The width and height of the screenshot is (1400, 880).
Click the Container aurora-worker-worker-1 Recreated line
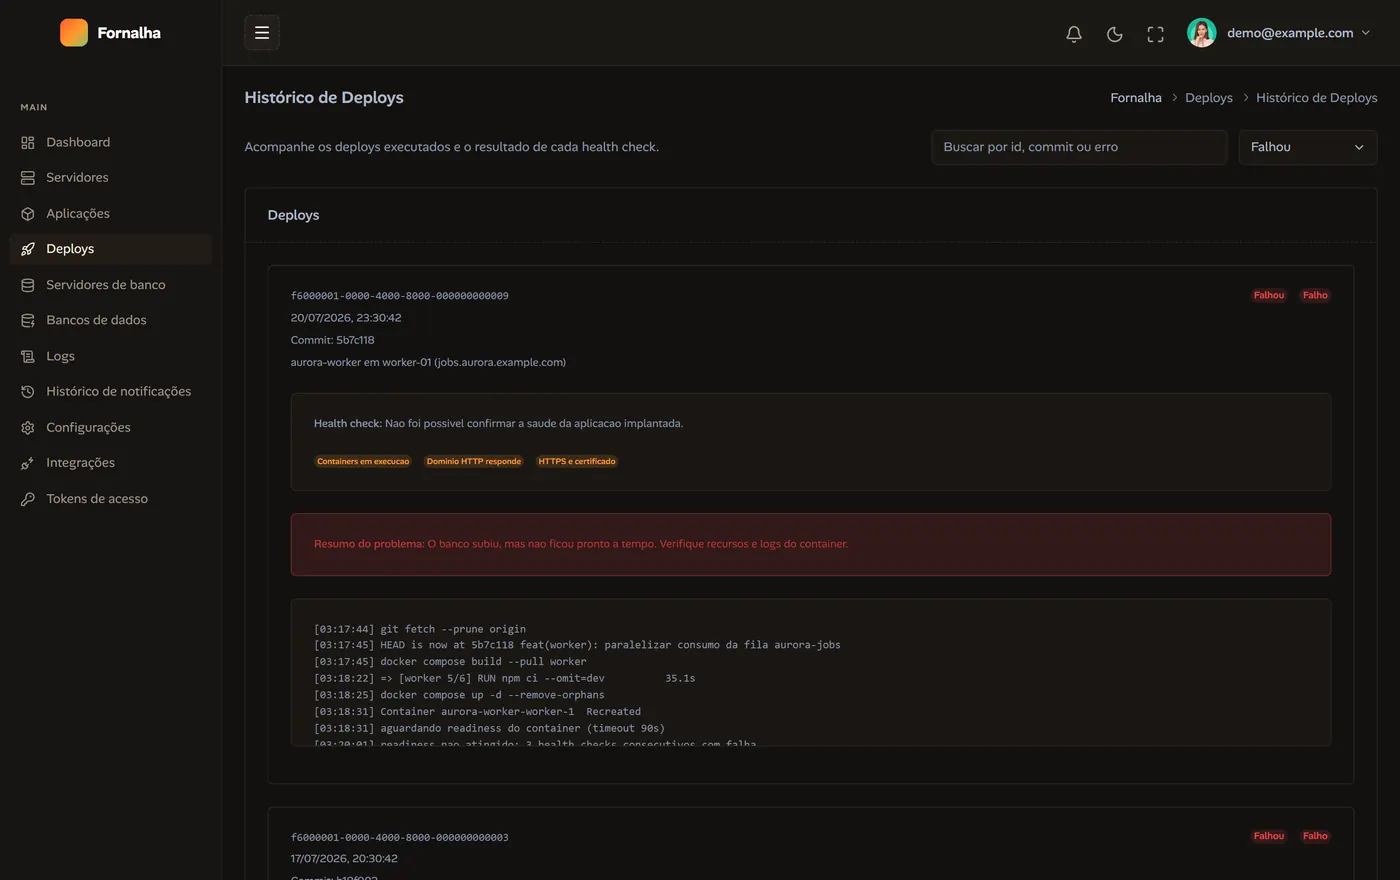(x=477, y=712)
